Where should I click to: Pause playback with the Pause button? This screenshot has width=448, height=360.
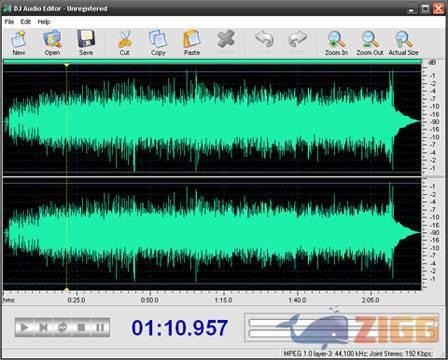click(100, 327)
